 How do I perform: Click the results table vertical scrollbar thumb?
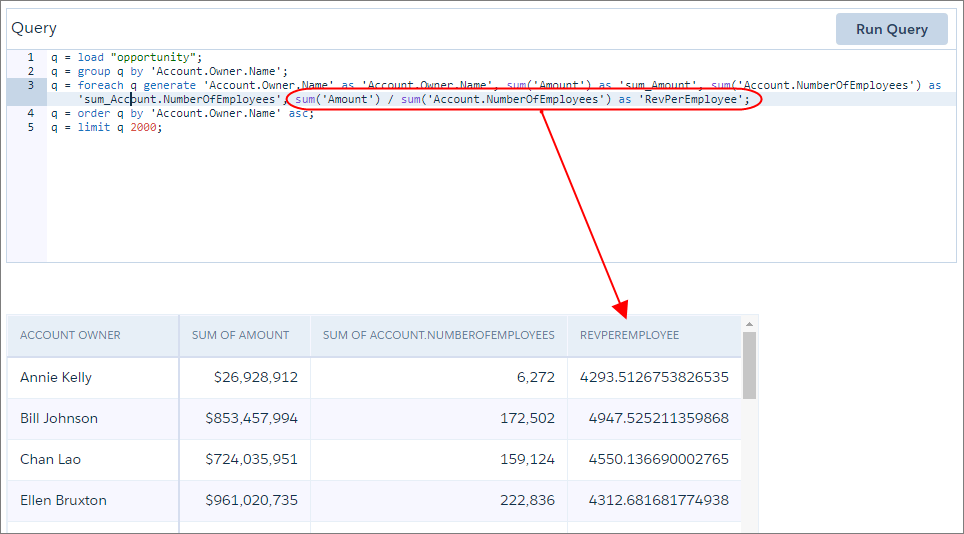749,366
